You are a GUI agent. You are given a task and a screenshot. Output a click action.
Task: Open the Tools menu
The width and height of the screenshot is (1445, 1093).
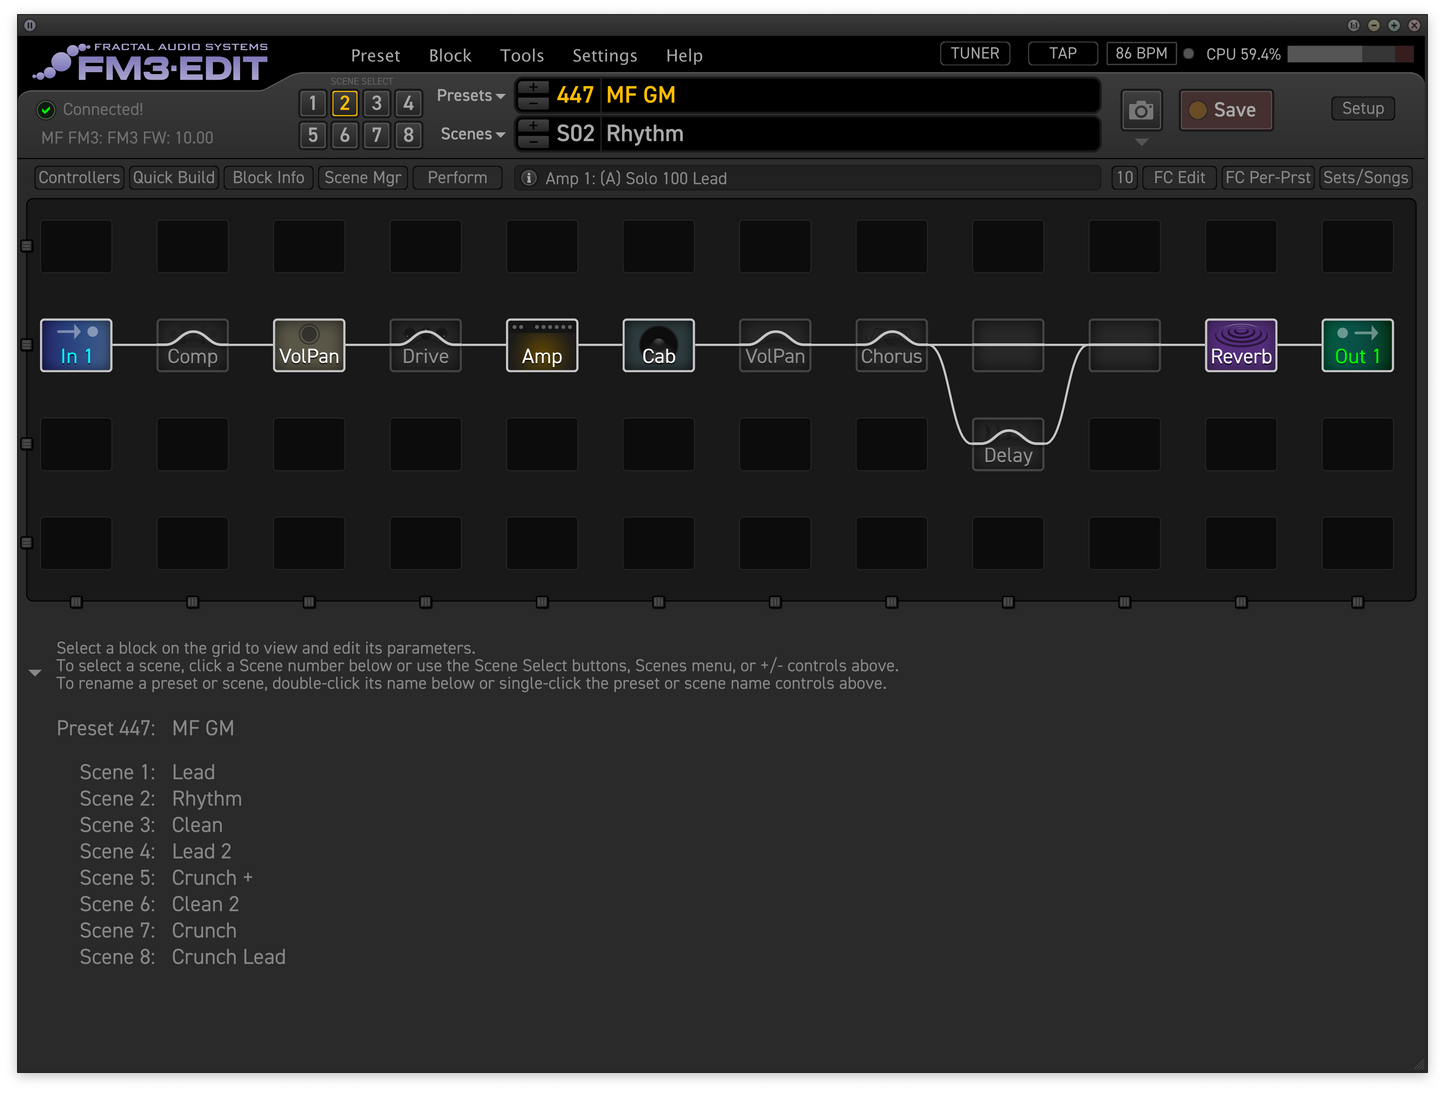click(522, 56)
